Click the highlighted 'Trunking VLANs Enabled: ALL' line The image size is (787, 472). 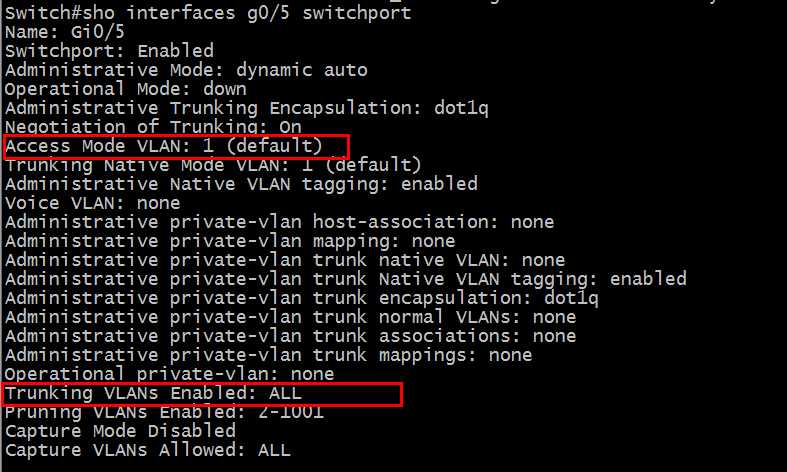pos(153,393)
